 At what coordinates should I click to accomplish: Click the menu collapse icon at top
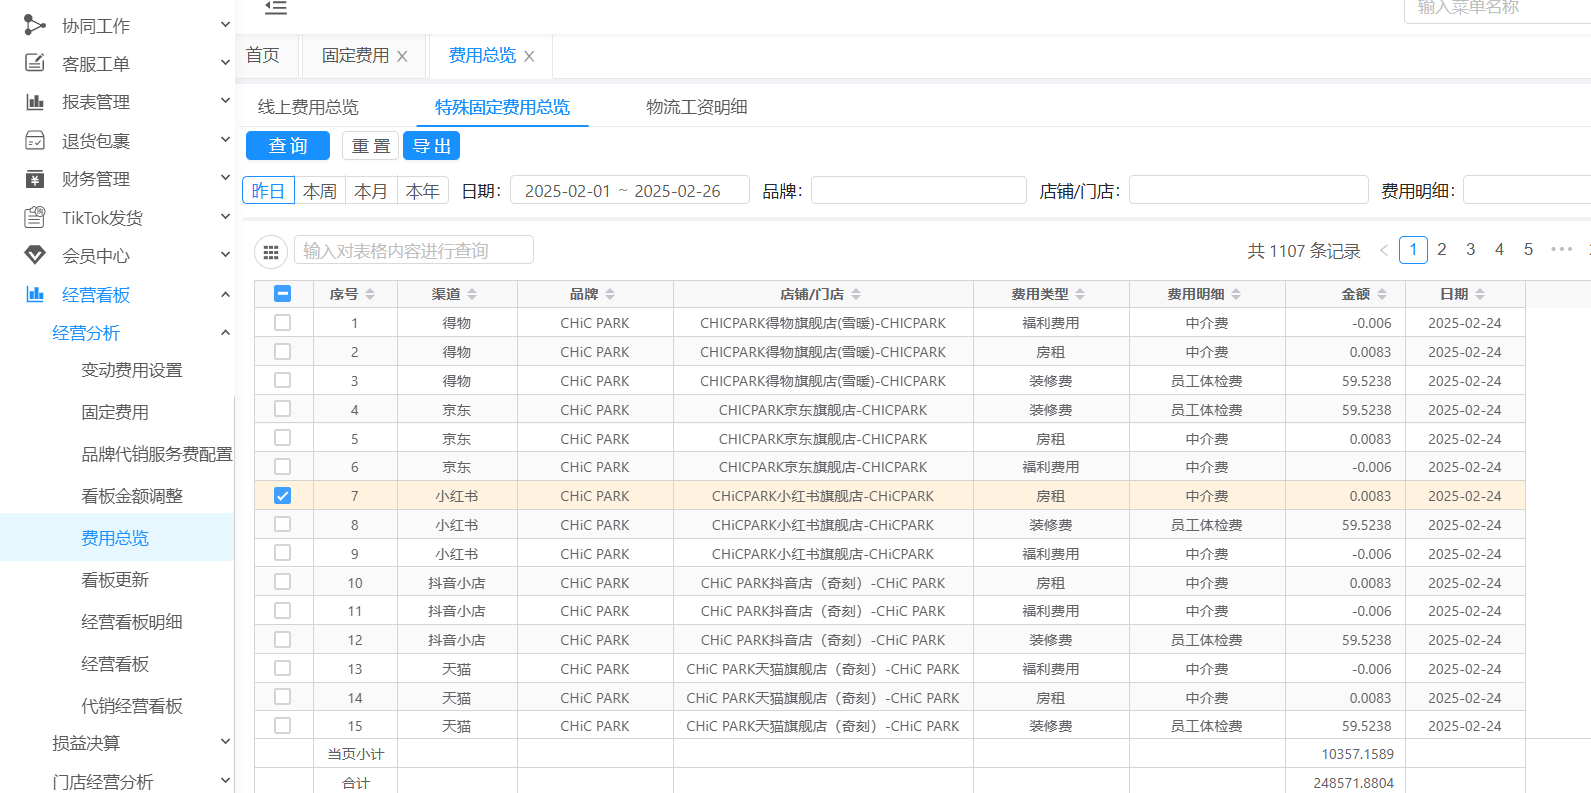276,8
